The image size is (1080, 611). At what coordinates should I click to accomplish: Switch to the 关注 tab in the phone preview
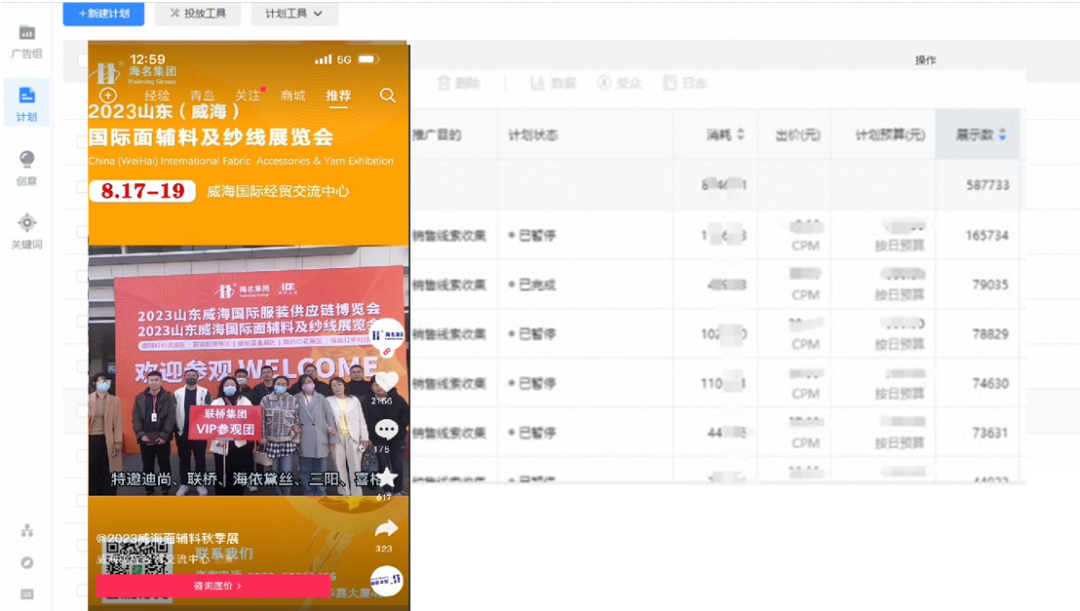click(247, 96)
